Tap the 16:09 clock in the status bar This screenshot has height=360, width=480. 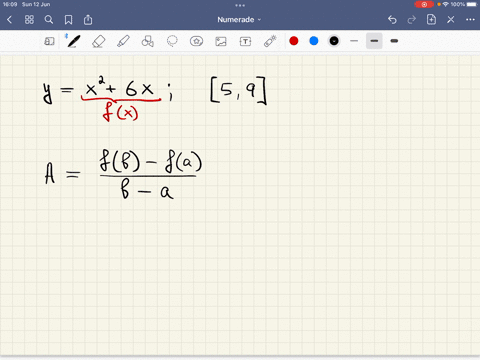coord(10,5)
